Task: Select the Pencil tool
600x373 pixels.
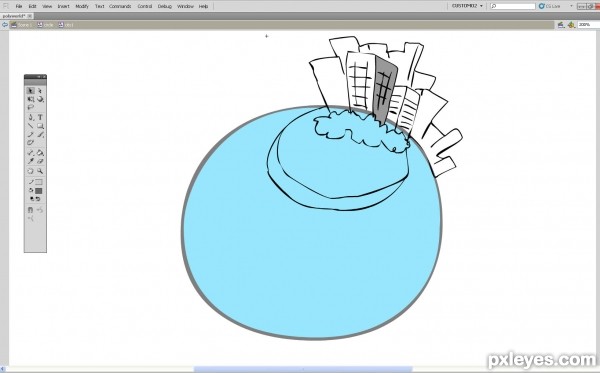Action: click(31, 134)
